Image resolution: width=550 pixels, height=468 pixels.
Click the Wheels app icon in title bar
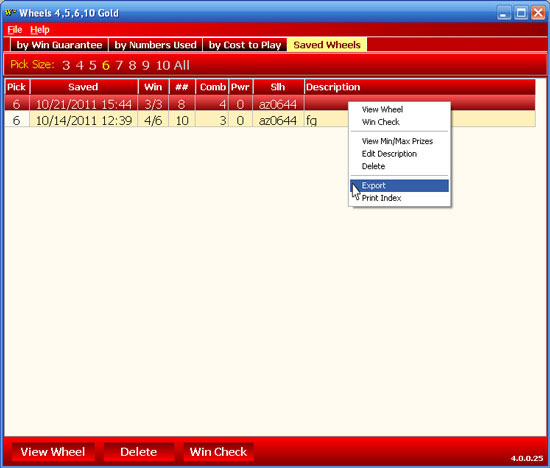(x=11, y=13)
